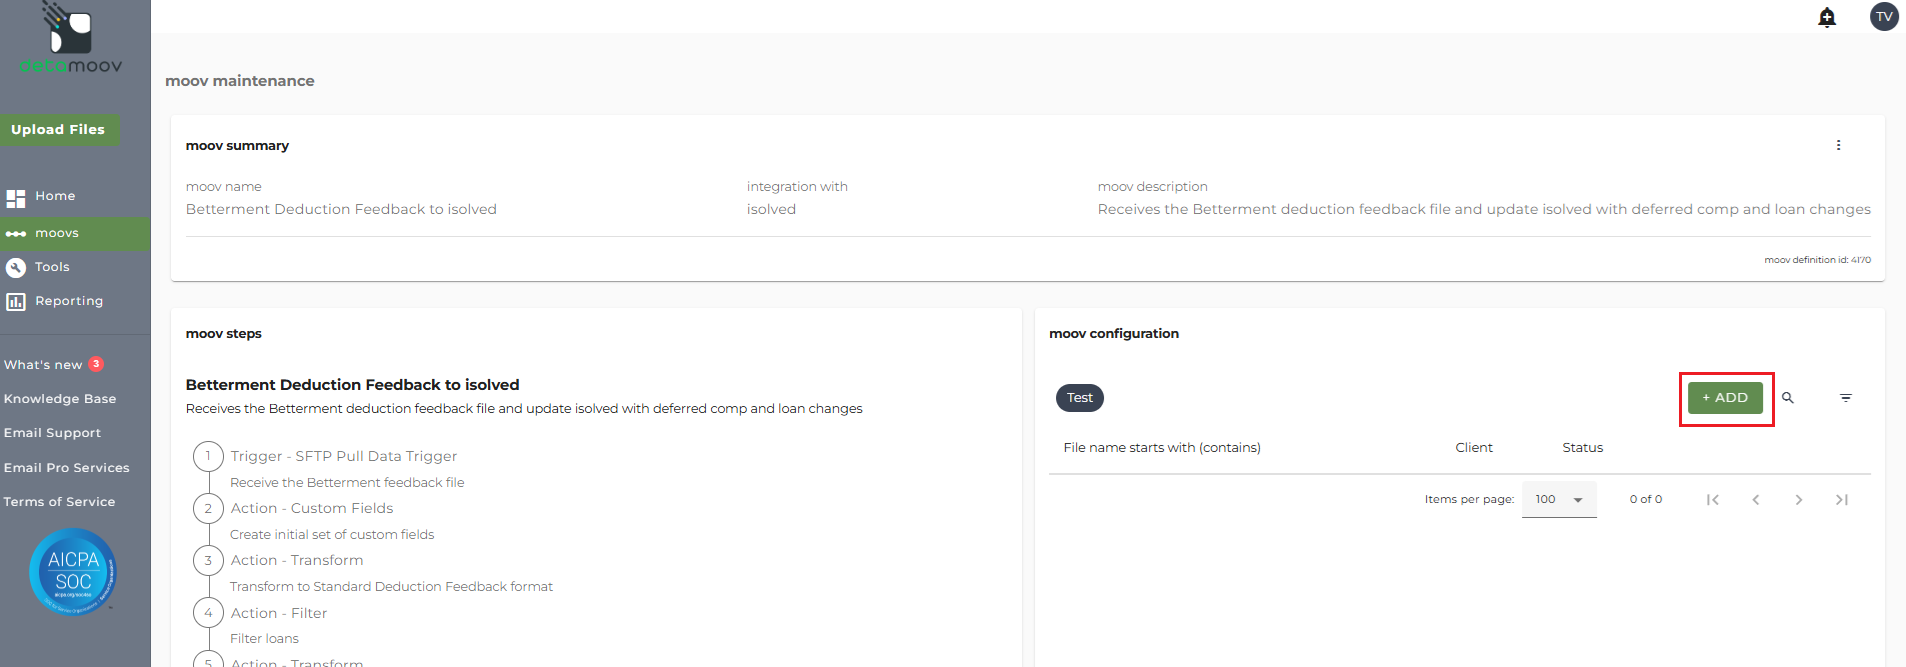Click 'Receive the Betterment feedback file' text

click(x=347, y=482)
